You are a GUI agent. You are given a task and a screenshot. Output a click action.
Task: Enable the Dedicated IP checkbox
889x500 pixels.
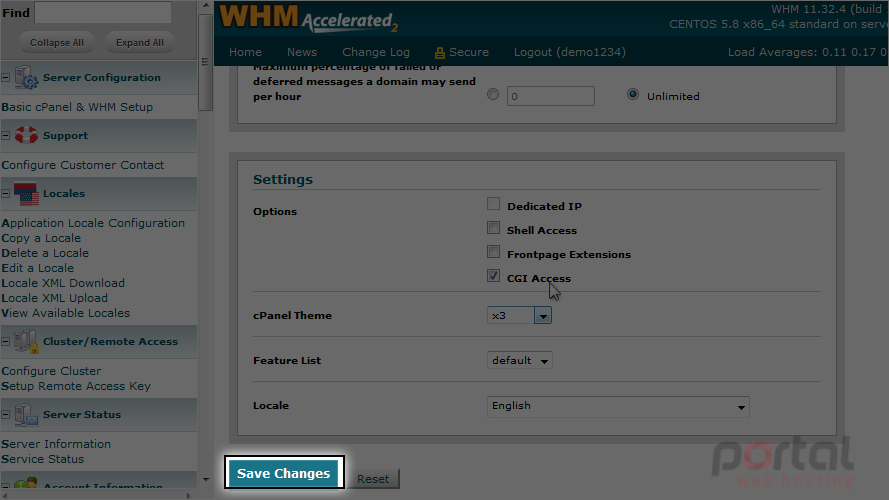493,204
